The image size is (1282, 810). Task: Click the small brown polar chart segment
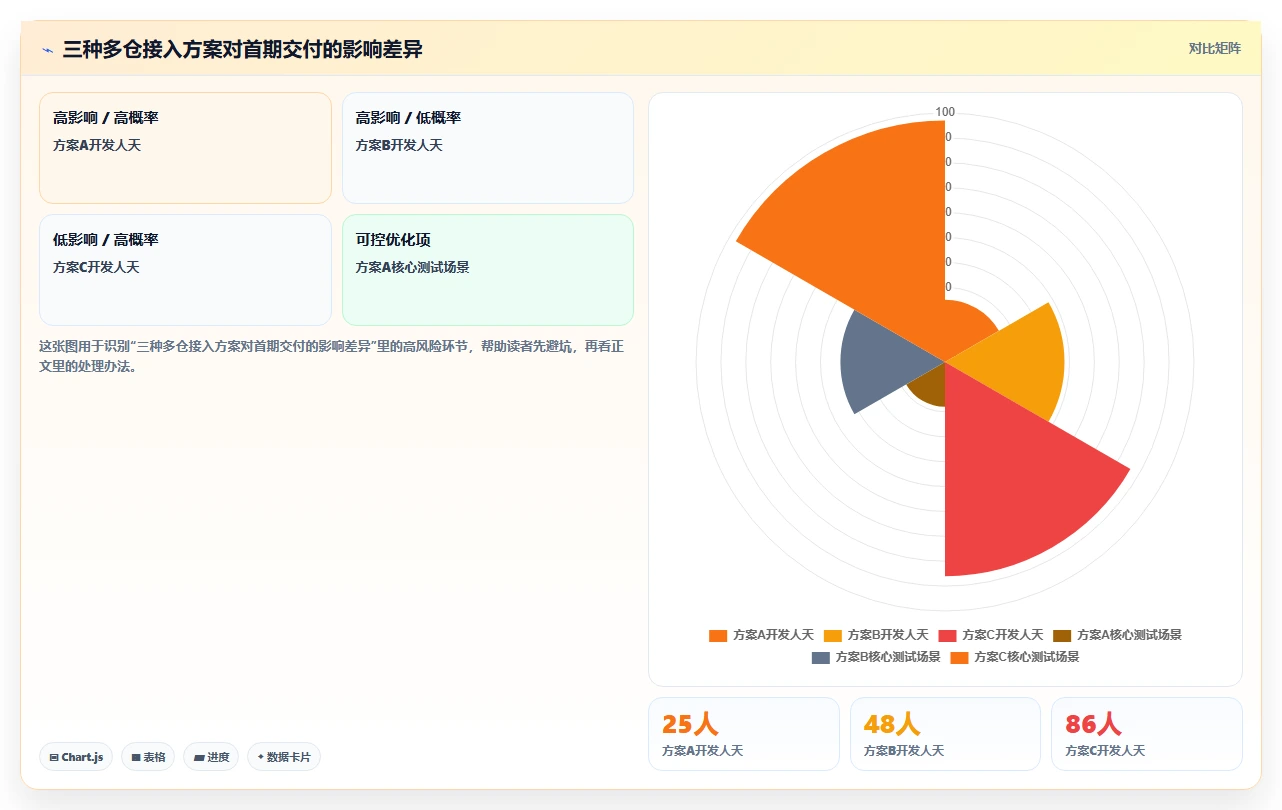[x=930, y=388]
